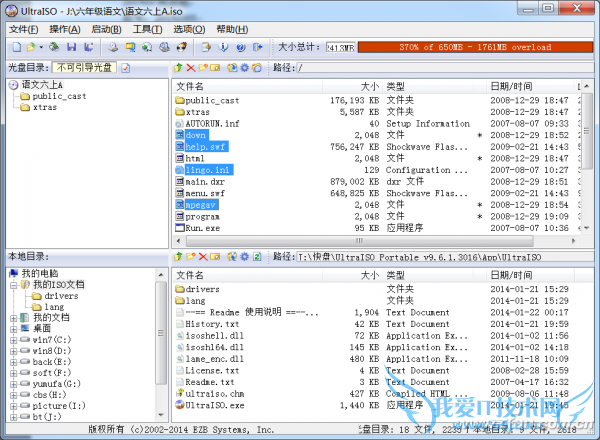Click the boot info icon beside 不可引导光盘

coord(126,68)
